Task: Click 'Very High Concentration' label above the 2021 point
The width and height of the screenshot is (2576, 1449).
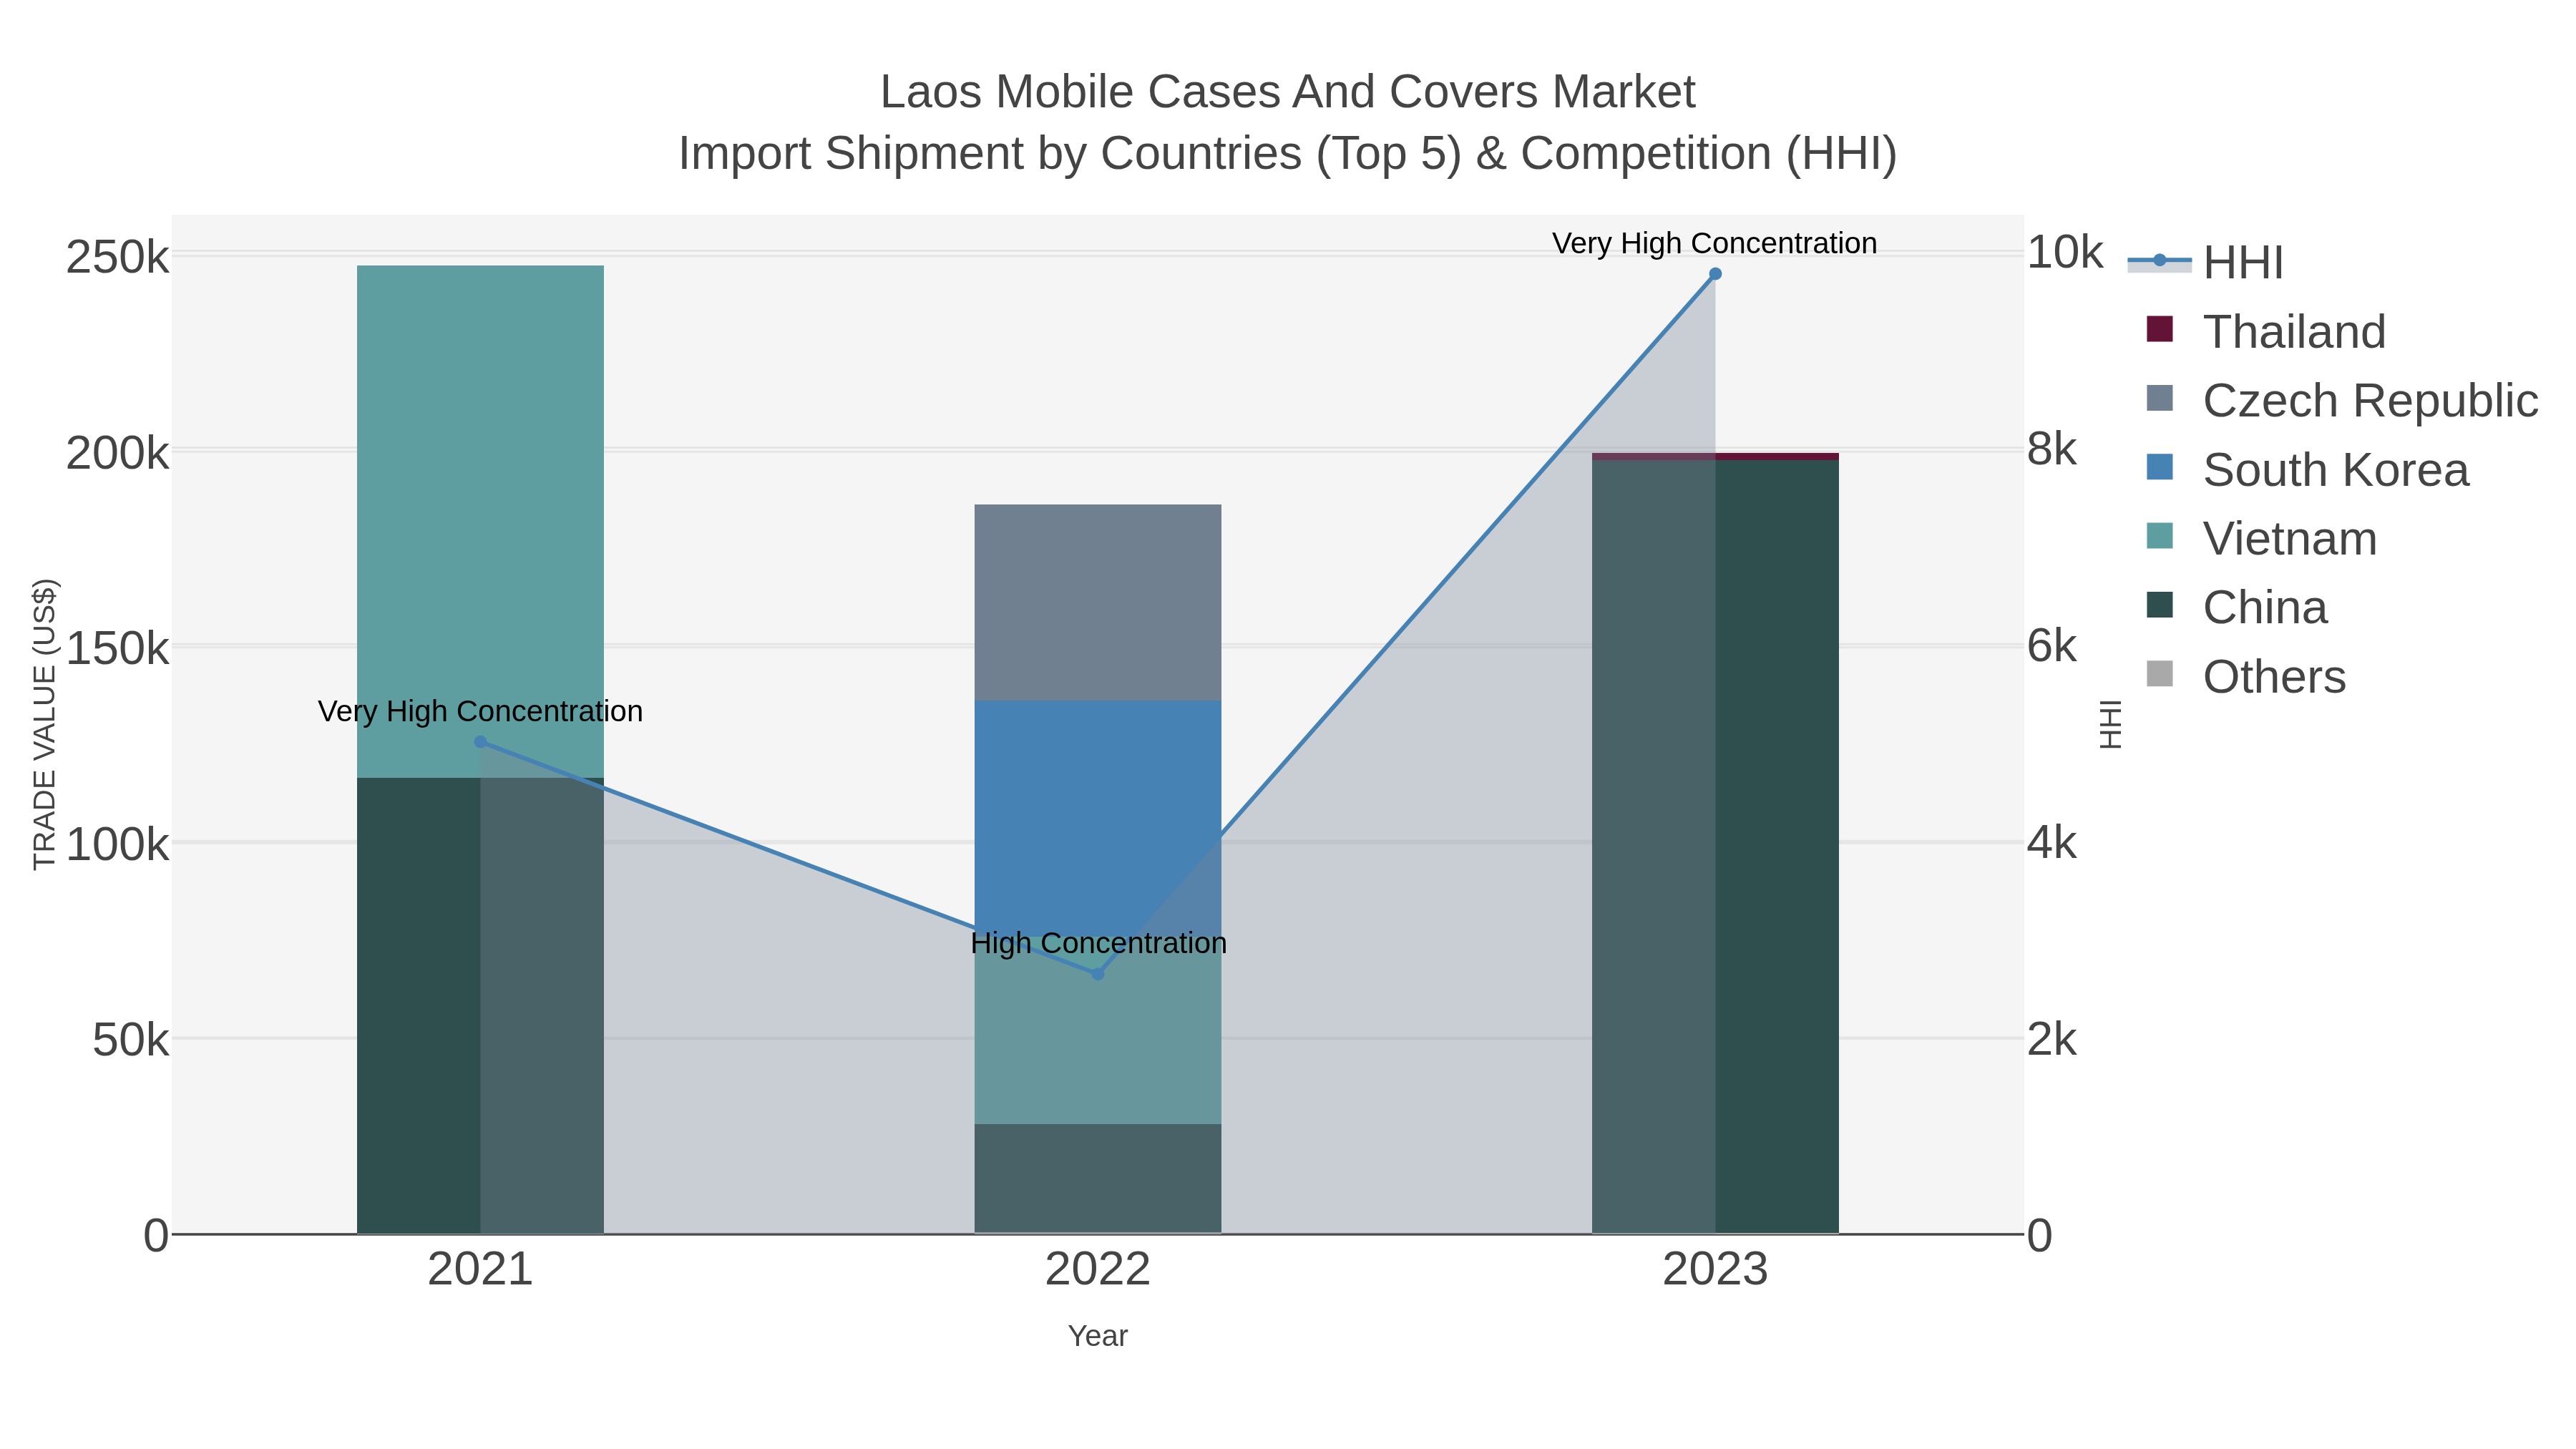Action: tap(480, 711)
